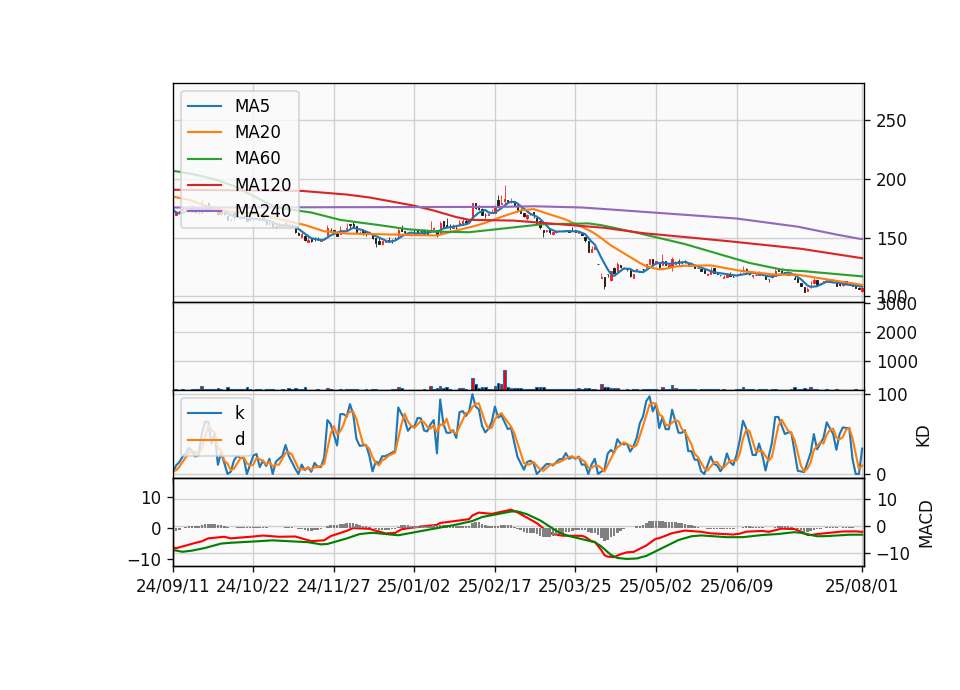Click the purple MA240 legend line swatch
Image resolution: width=960 pixels, height=690 pixels.
(204, 211)
